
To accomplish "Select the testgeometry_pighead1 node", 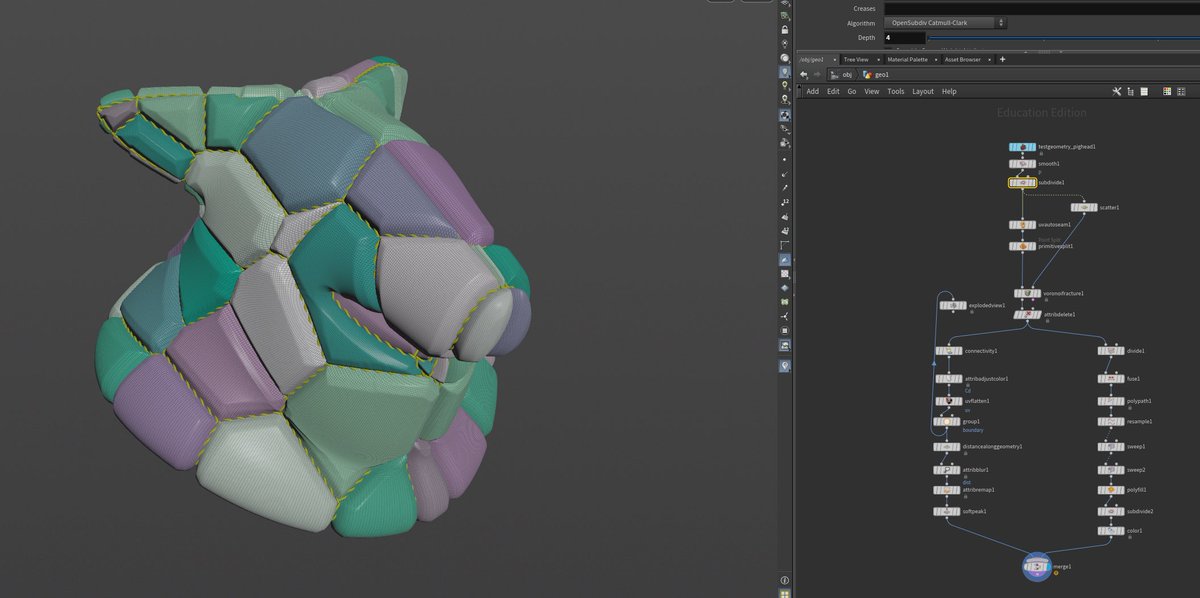I will tap(1022, 147).
